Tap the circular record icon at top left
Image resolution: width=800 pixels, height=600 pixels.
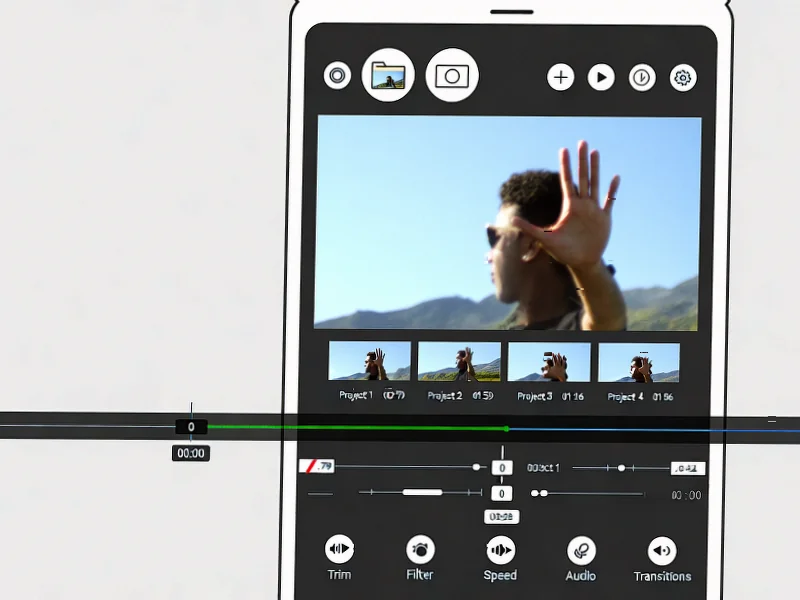click(338, 75)
